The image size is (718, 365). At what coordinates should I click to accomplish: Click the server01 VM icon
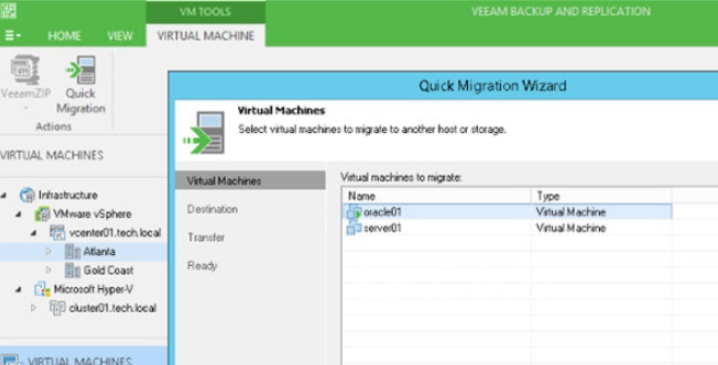tap(354, 228)
